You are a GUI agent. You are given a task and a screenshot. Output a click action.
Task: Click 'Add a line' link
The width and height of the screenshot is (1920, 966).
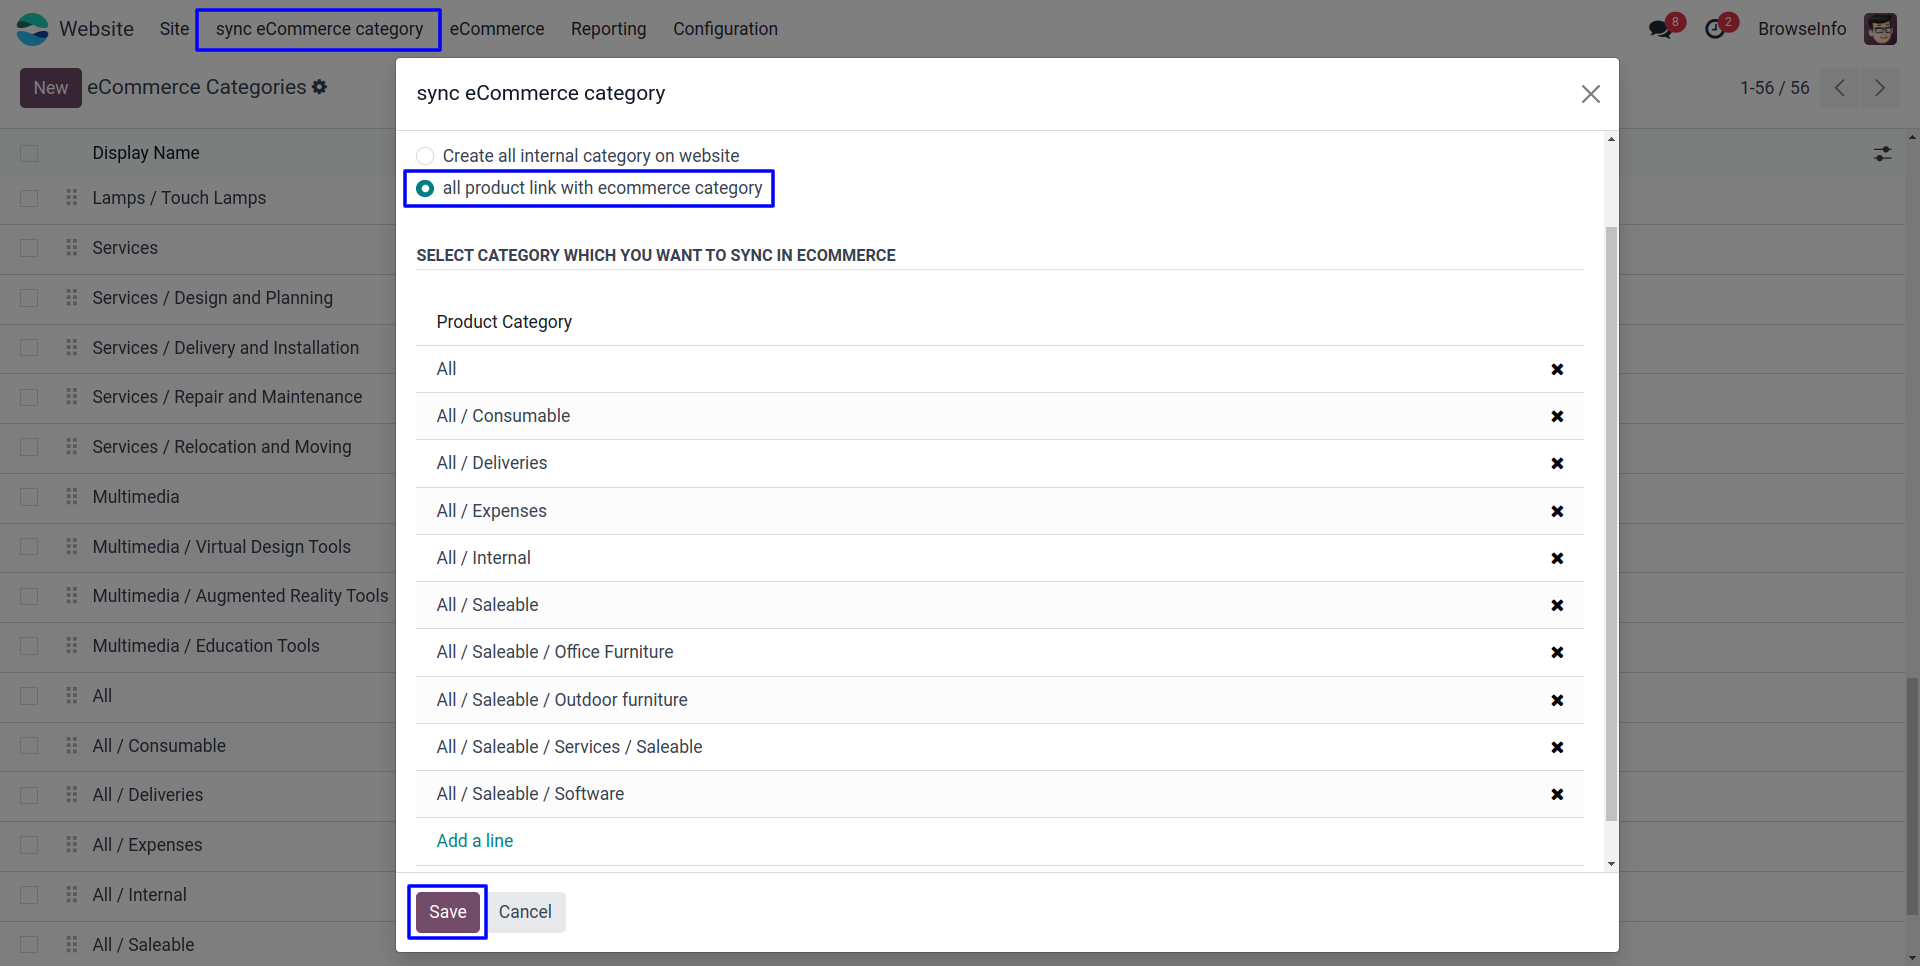475,841
